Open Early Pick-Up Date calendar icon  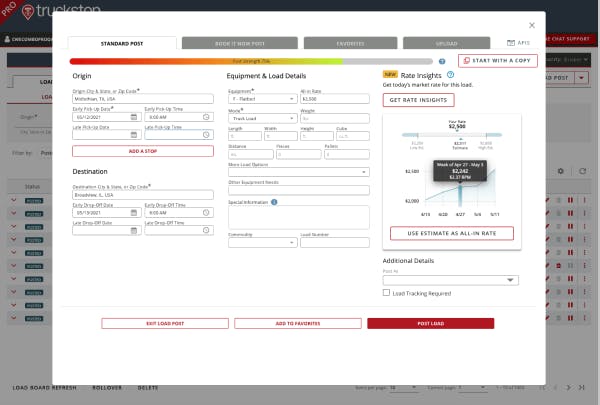(x=135, y=117)
